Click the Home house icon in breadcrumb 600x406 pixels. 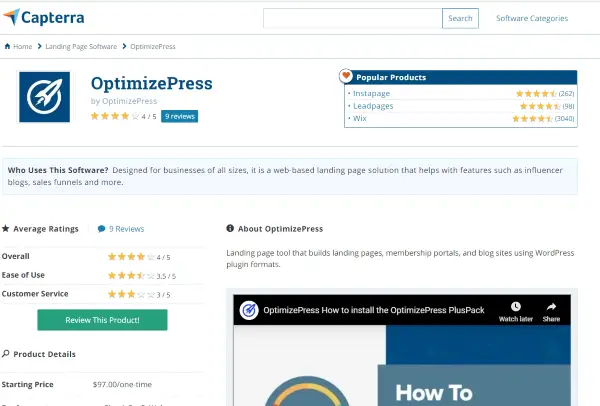(x=7, y=46)
